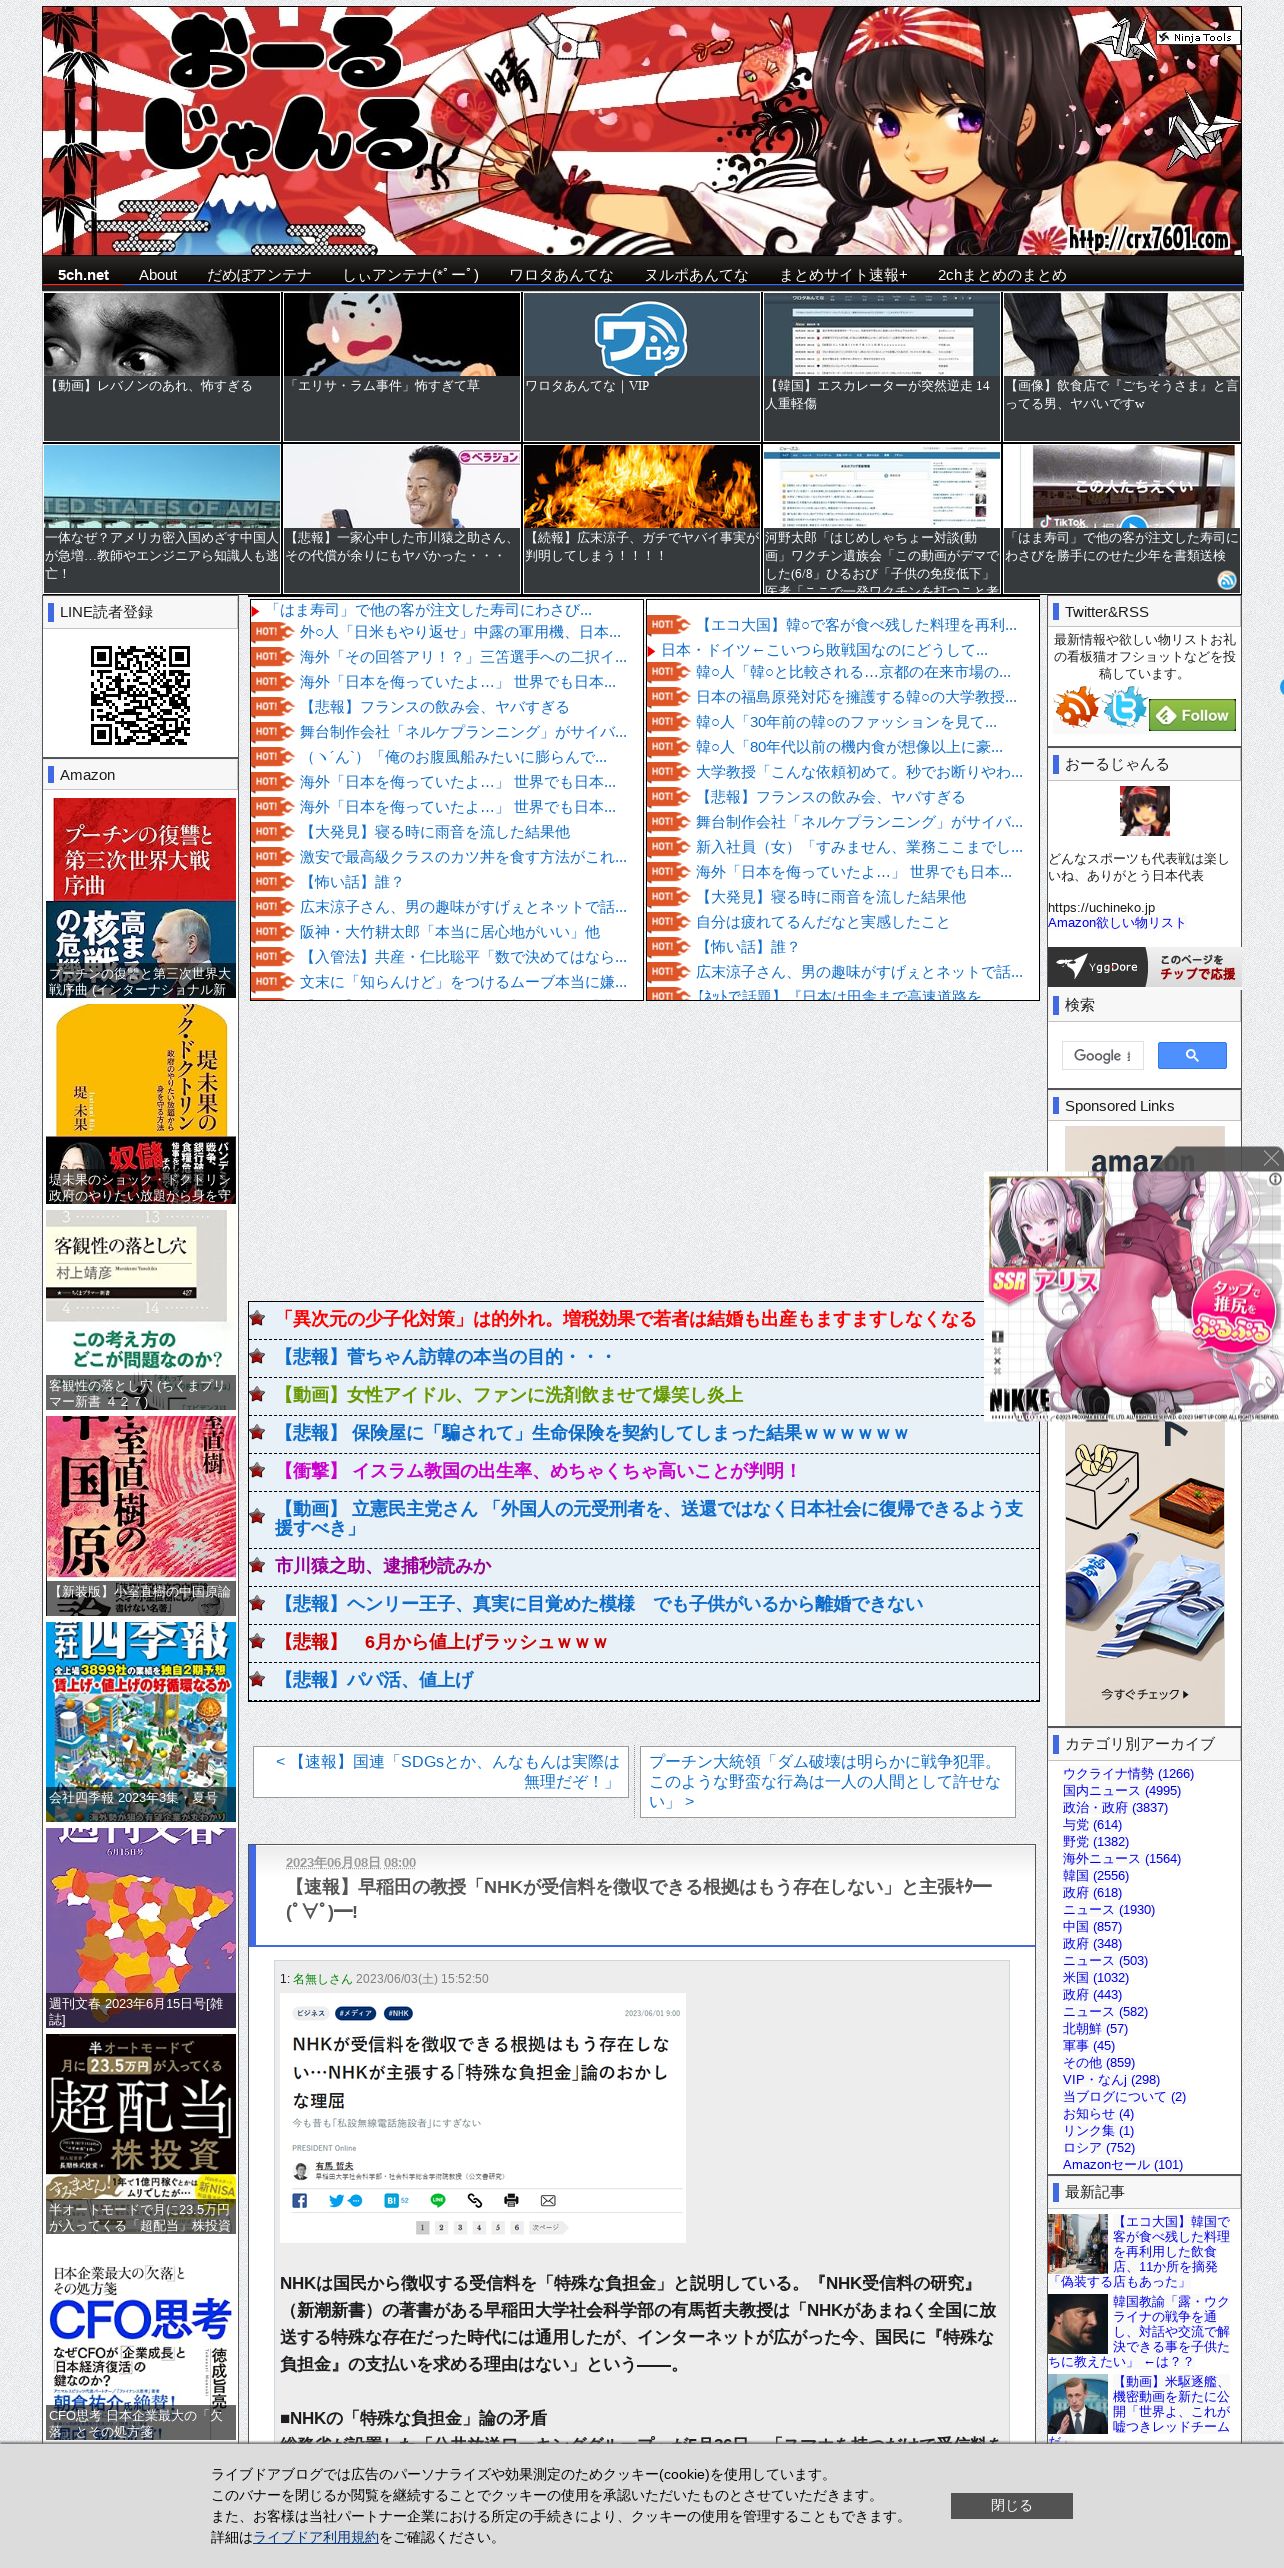Open the エリサ・ラム事件 thumbnail
1284x2568 pixels.
click(402, 366)
